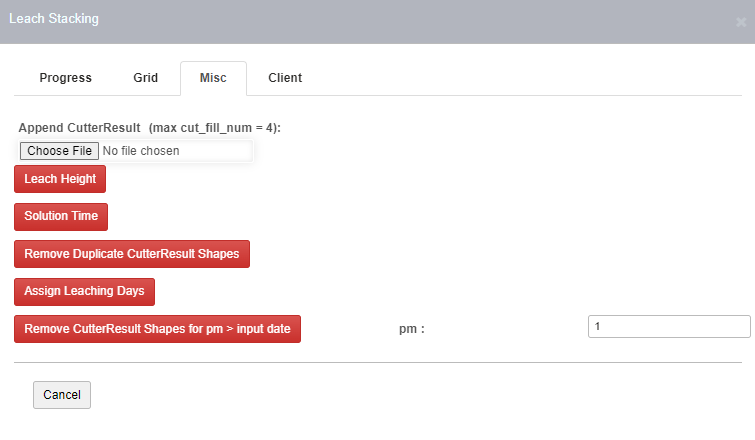Go to the Client tab

(x=285, y=78)
